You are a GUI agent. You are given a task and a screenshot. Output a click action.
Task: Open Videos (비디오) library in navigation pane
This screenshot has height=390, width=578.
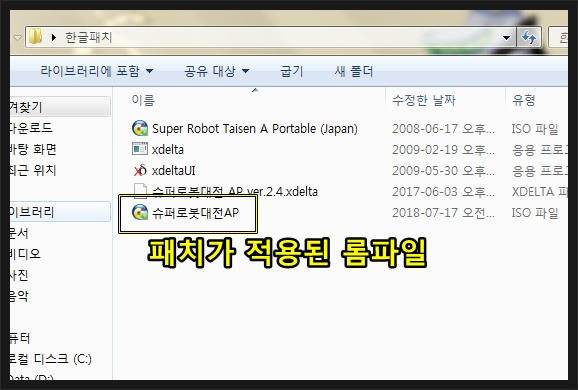[x=25, y=254]
